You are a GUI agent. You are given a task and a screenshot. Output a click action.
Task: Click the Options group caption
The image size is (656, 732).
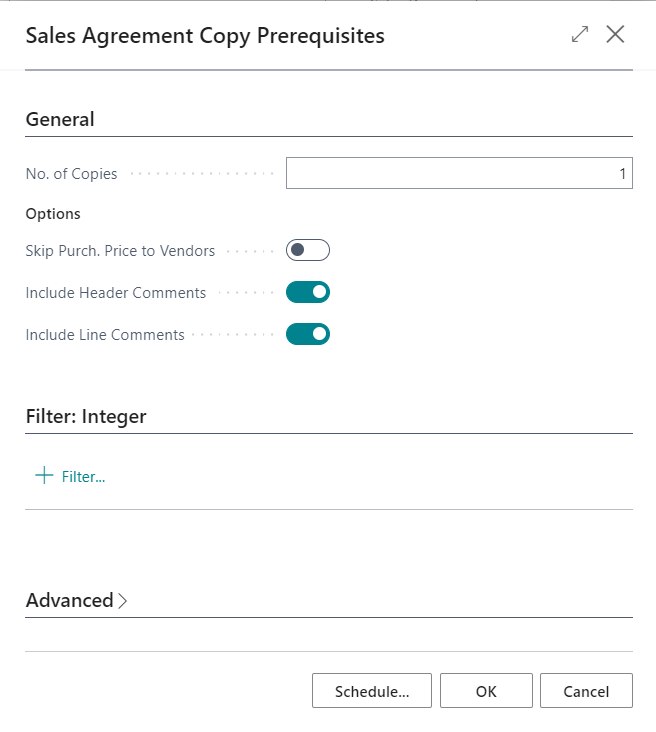point(53,213)
